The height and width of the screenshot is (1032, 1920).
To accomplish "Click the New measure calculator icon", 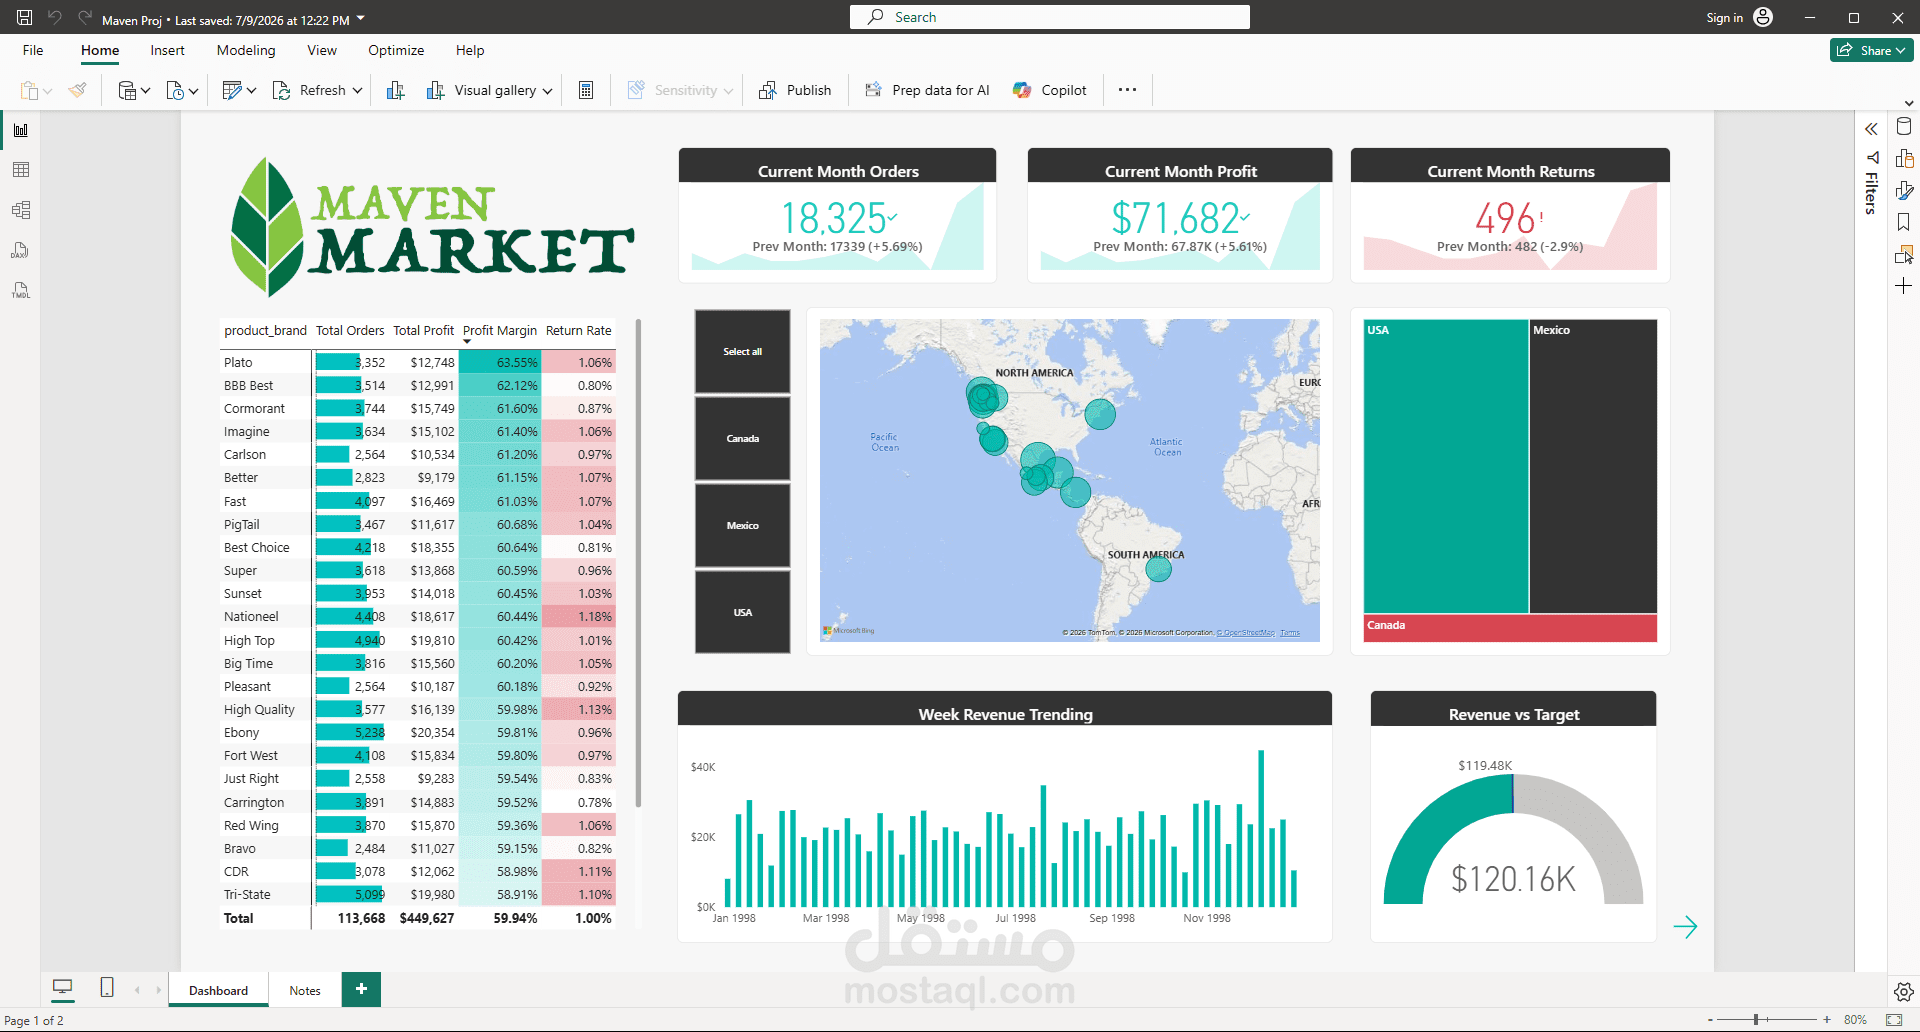I will (586, 90).
